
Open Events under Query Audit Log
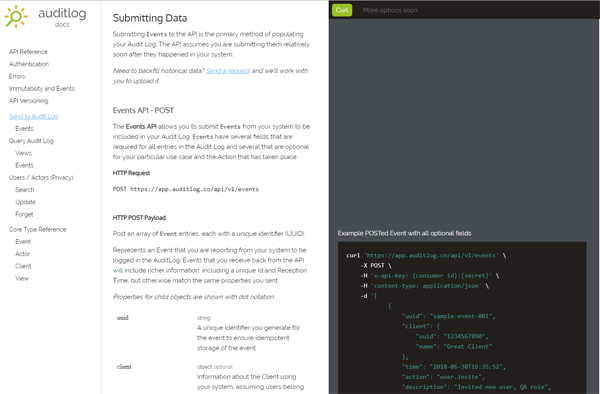24,165
